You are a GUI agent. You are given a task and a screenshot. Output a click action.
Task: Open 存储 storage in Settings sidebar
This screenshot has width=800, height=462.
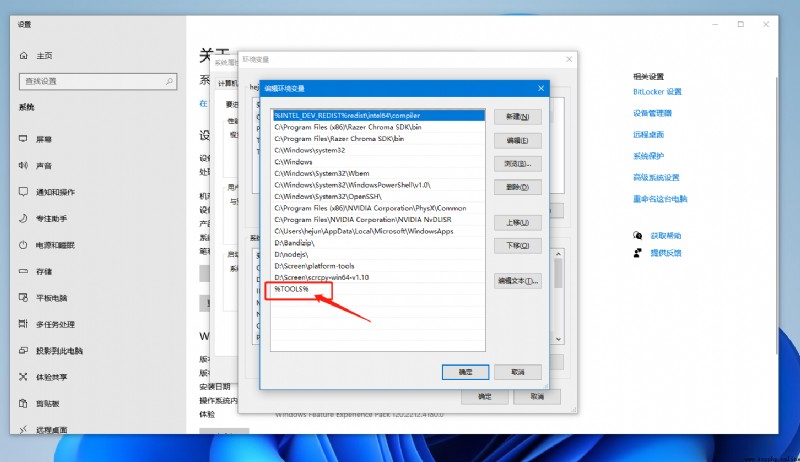tap(36, 272)
